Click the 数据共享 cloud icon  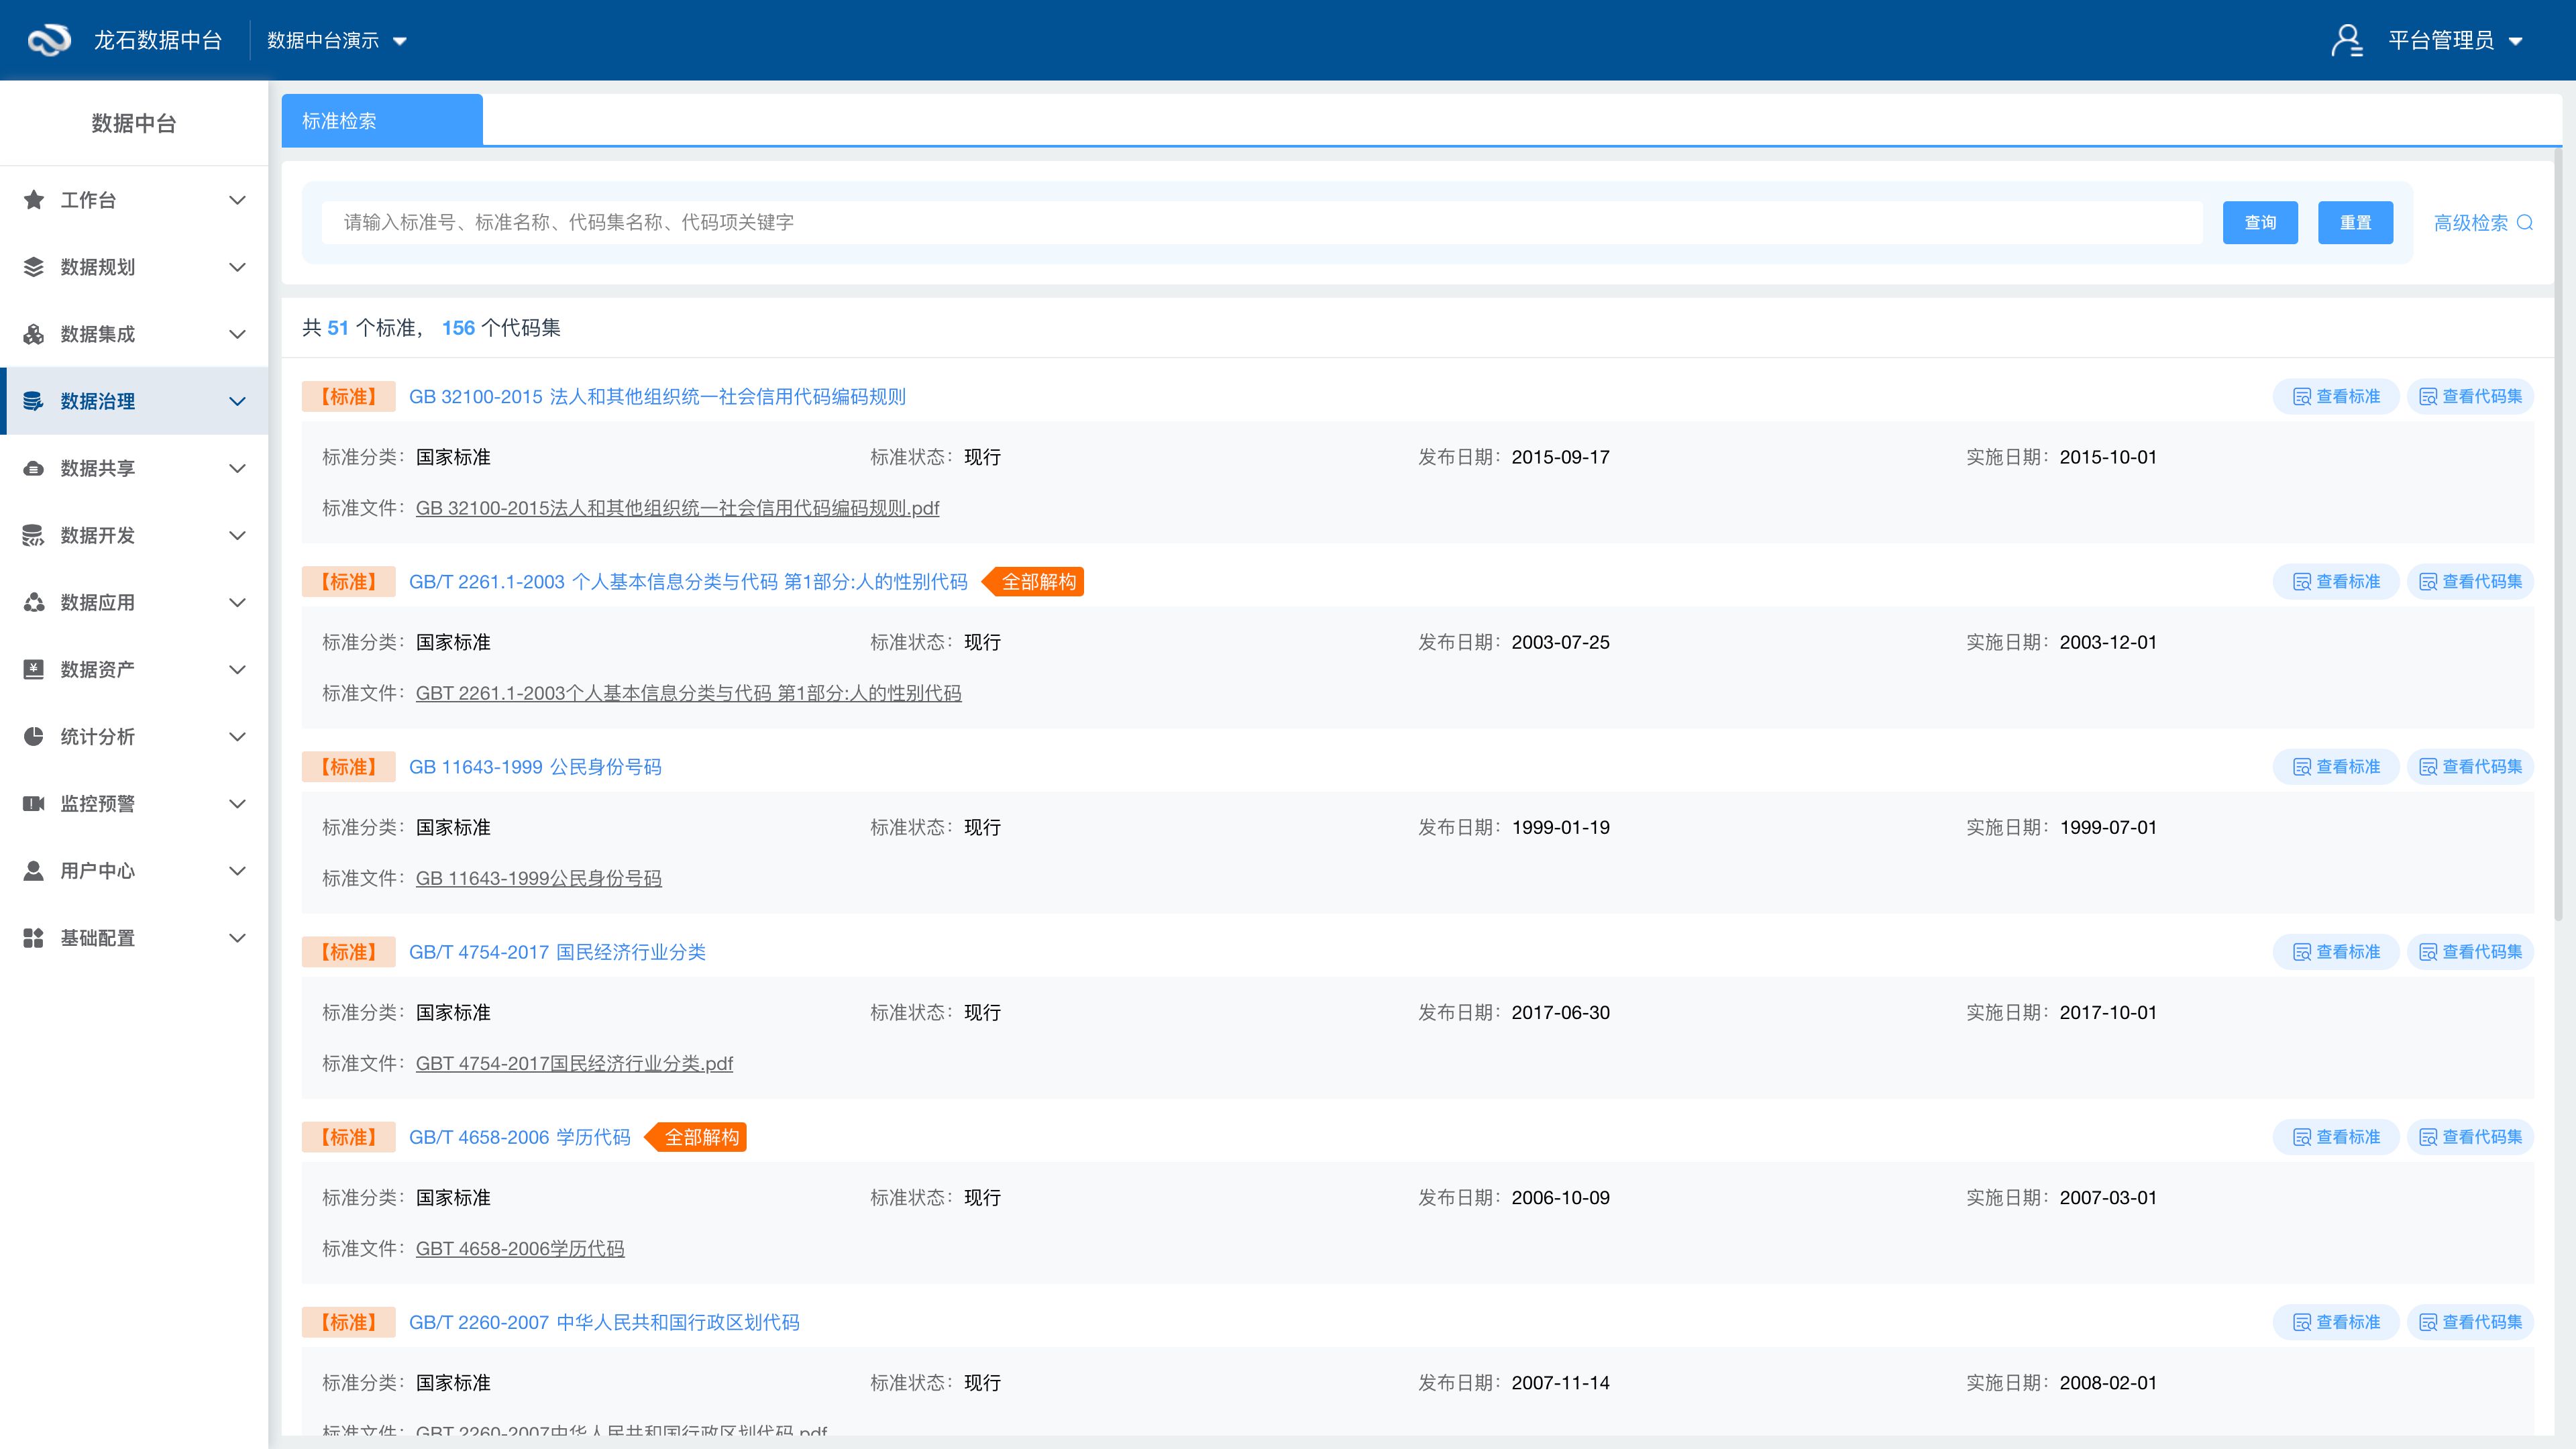pyautogui.click(x=34, y=468)
